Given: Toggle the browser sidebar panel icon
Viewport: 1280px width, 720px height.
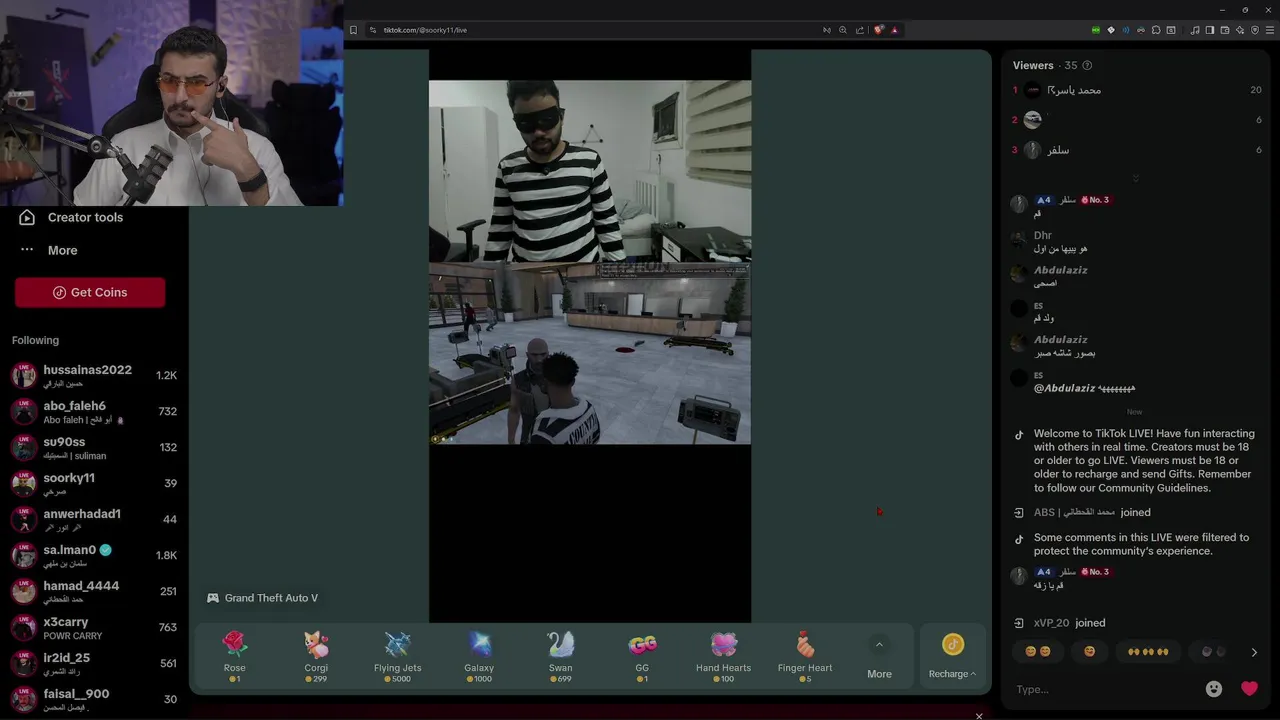Looking at the screenshot, I should click(1210, 30).
